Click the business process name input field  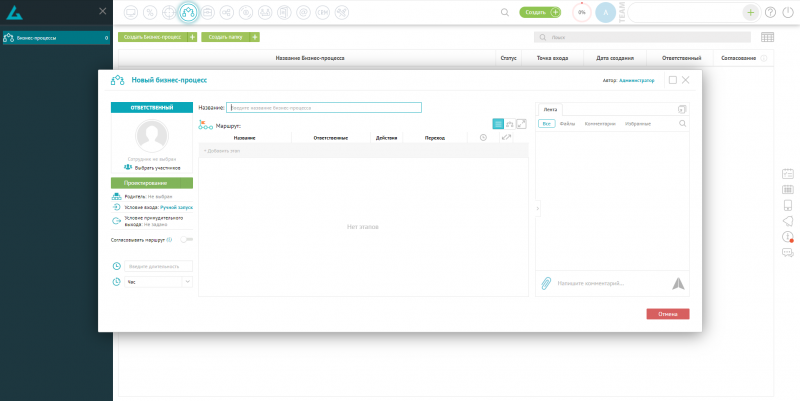[x=324, y=107]
